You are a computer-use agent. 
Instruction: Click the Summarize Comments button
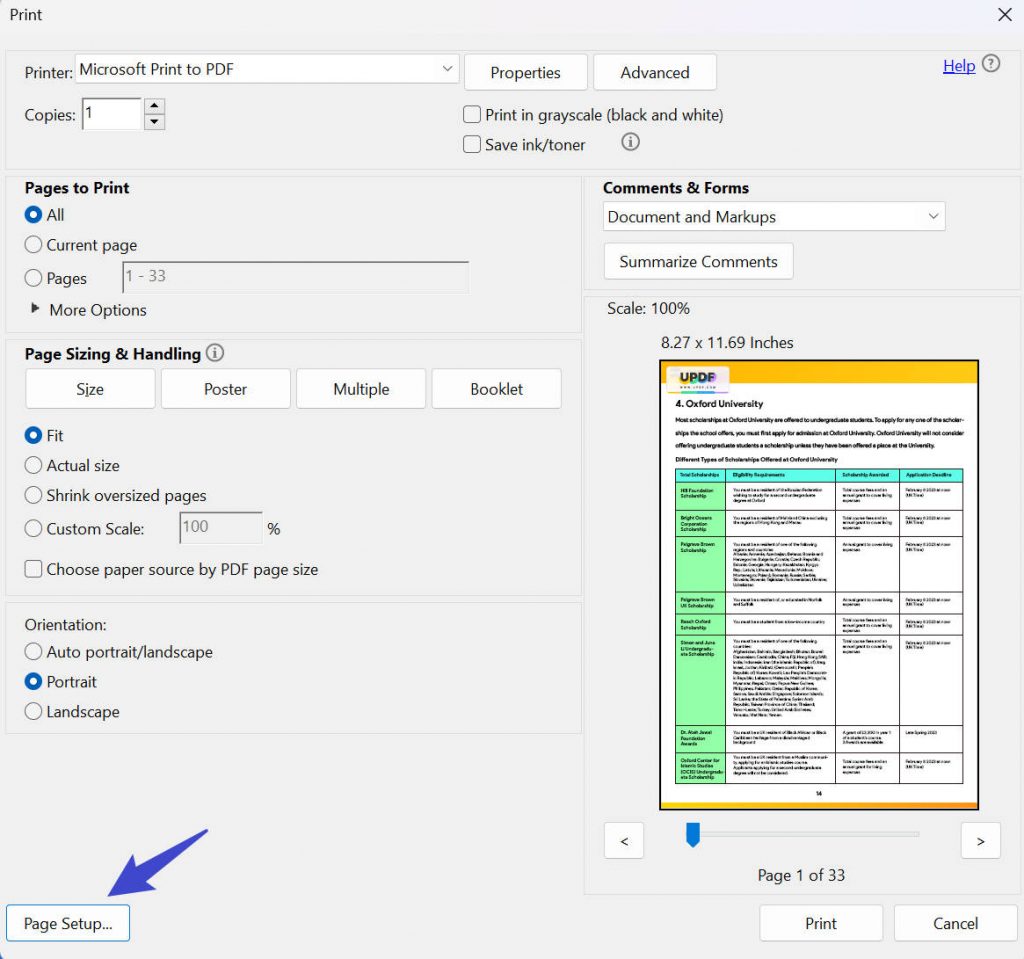click(698, 261)
